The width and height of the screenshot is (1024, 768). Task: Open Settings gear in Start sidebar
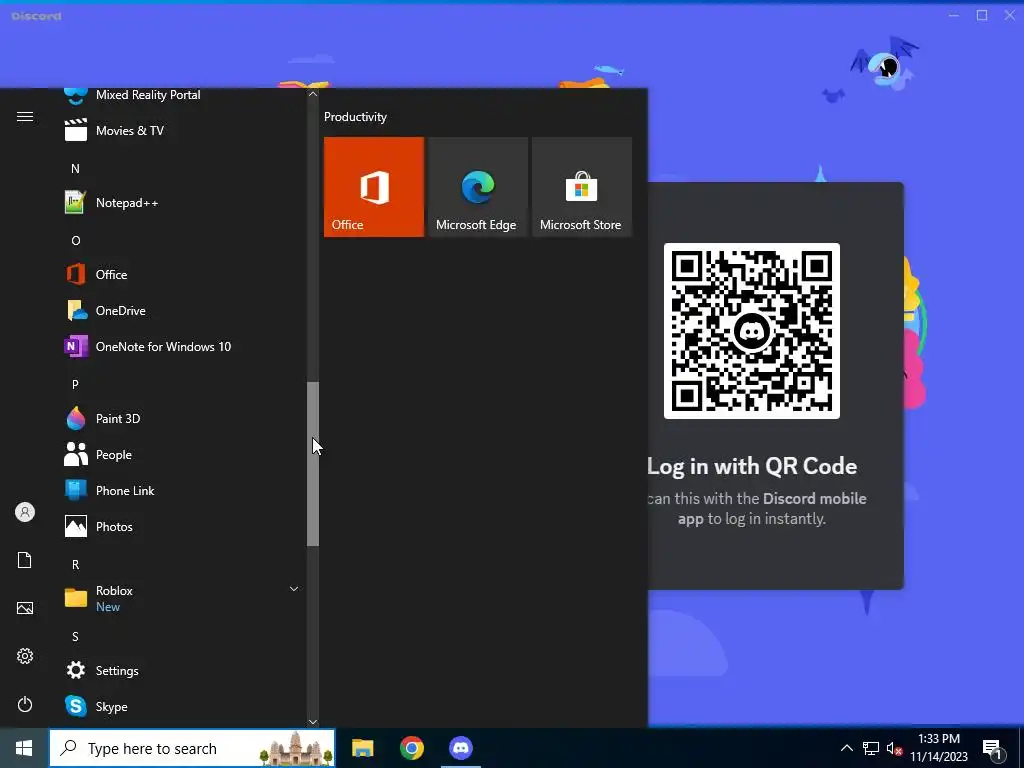point(25,656)
